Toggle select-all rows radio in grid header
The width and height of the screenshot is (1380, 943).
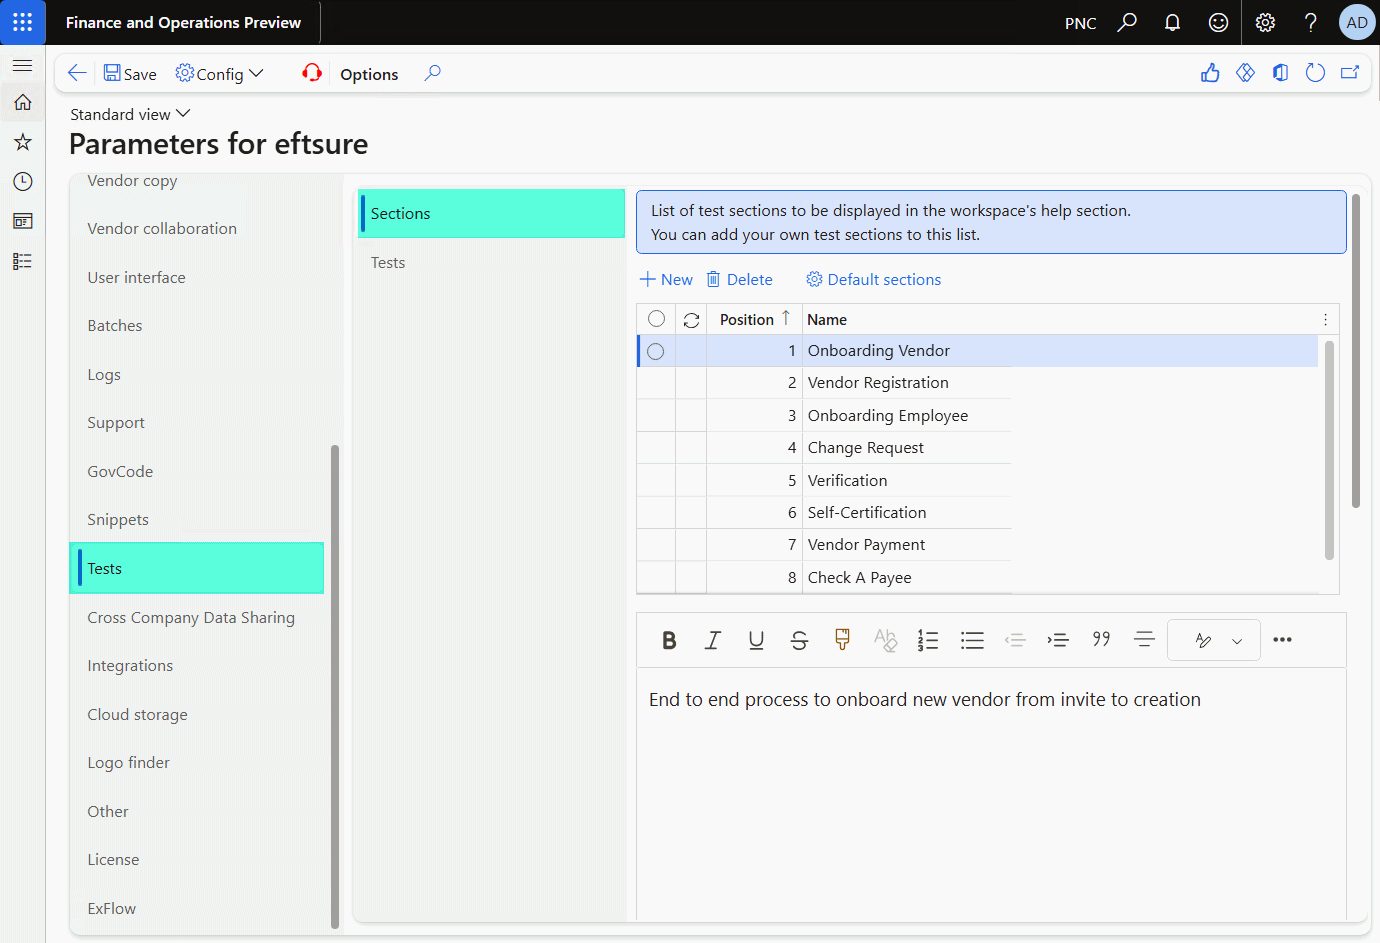[656, 319]
